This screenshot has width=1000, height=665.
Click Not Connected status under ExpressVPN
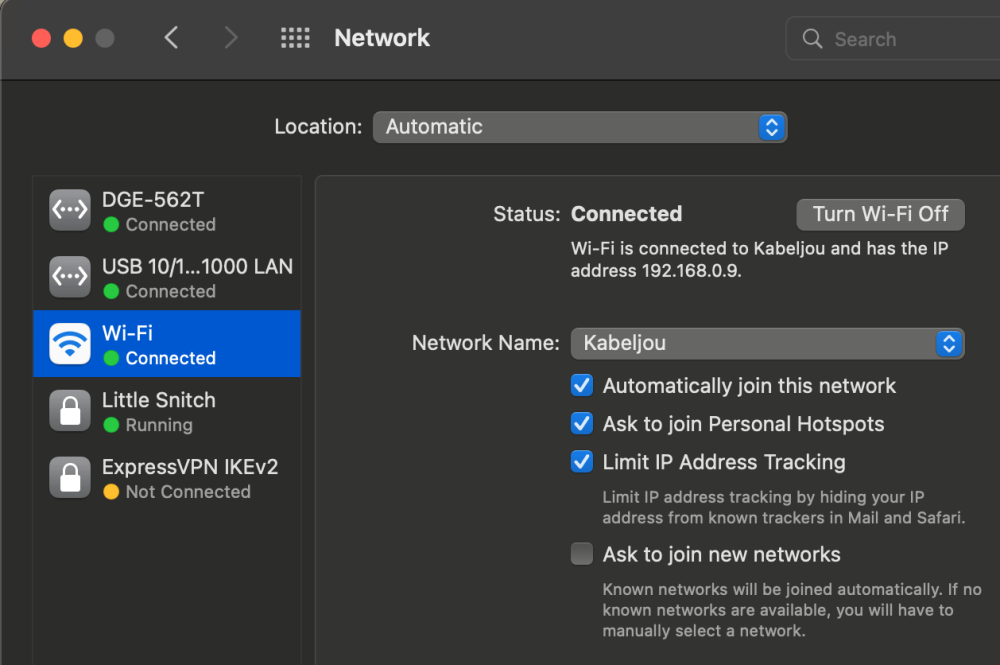click(188, 492)
